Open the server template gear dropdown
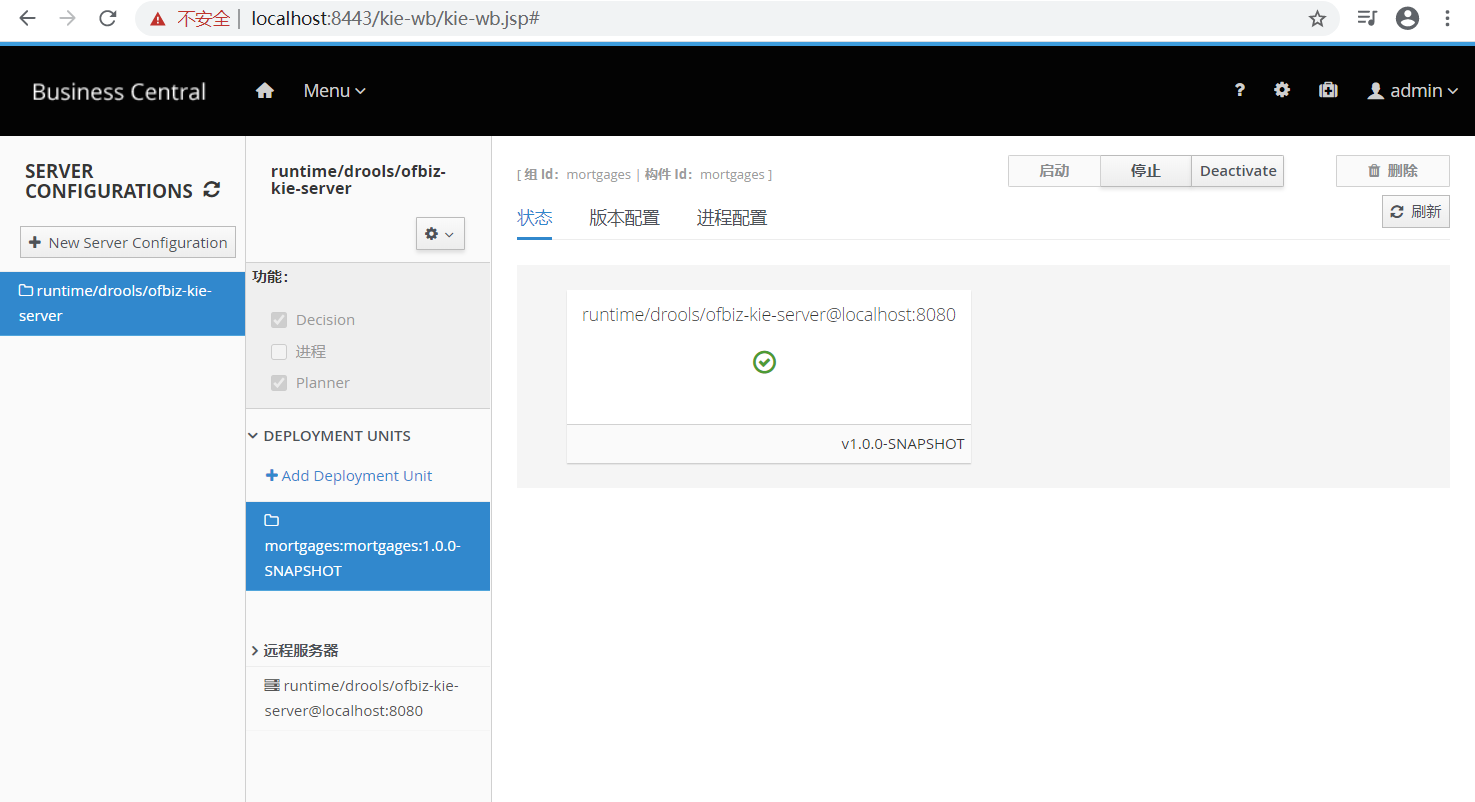 (440, 233)
